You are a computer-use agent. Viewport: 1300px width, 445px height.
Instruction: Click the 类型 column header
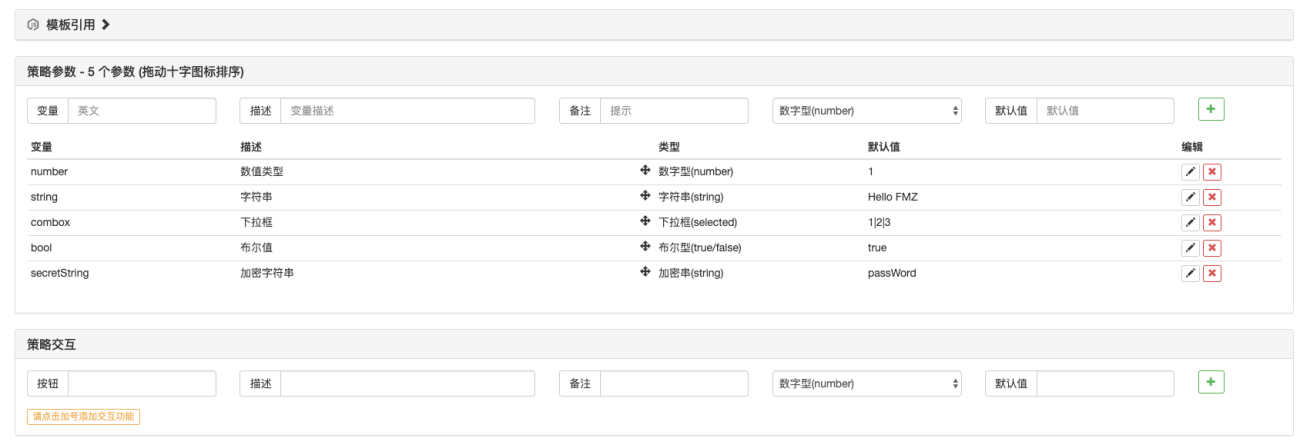(669, 147)
